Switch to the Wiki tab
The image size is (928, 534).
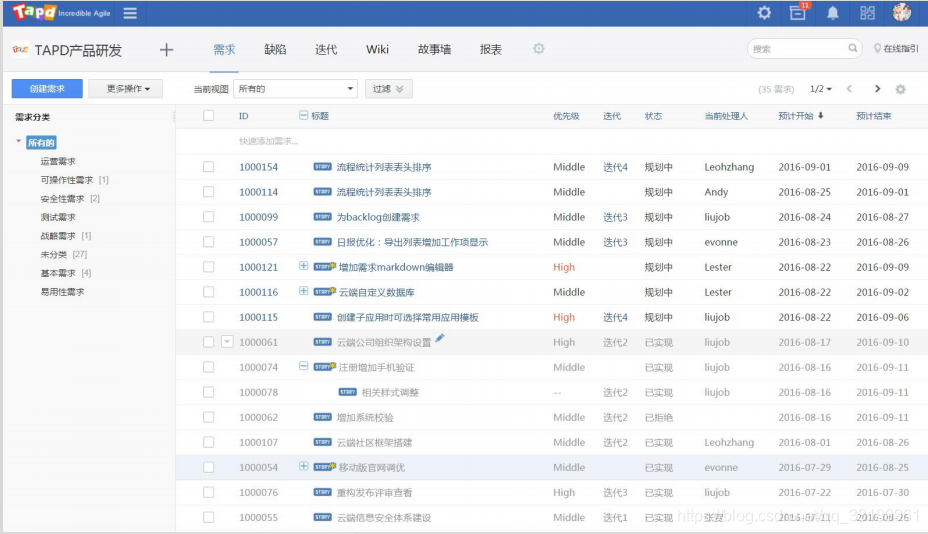coord(378,50)
